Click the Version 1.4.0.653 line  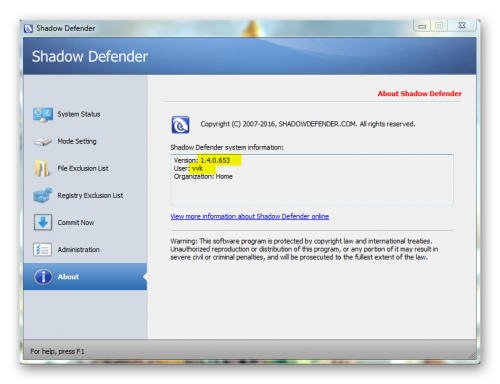tap(202, 160)
